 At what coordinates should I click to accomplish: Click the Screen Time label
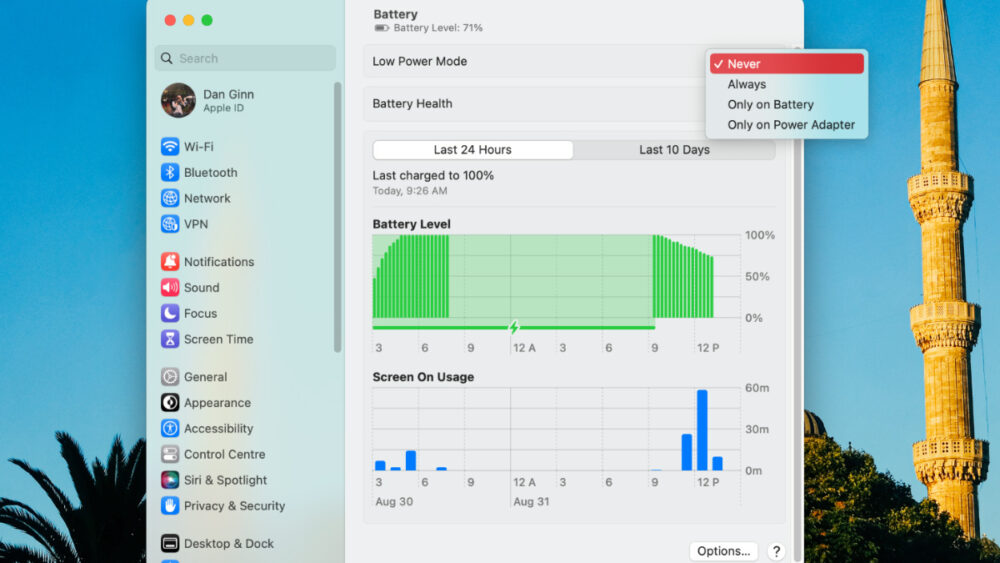tap(219, 339)
